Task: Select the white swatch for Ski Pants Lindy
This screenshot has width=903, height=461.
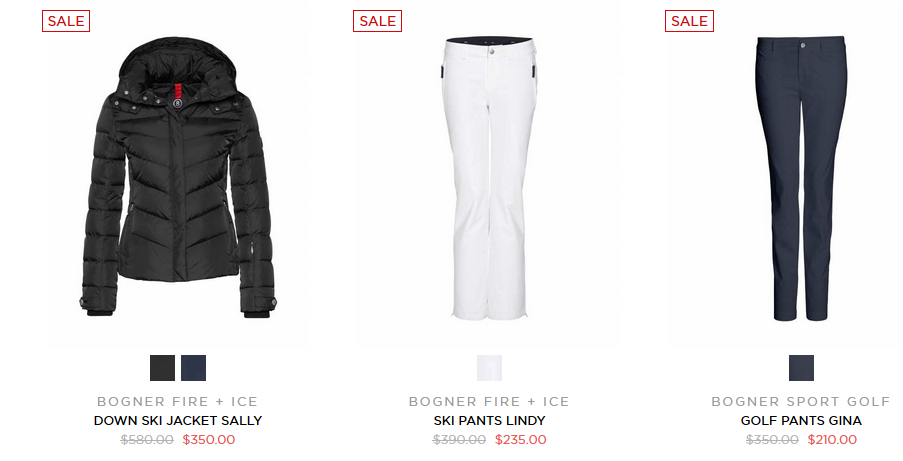Action: [490, 368]
